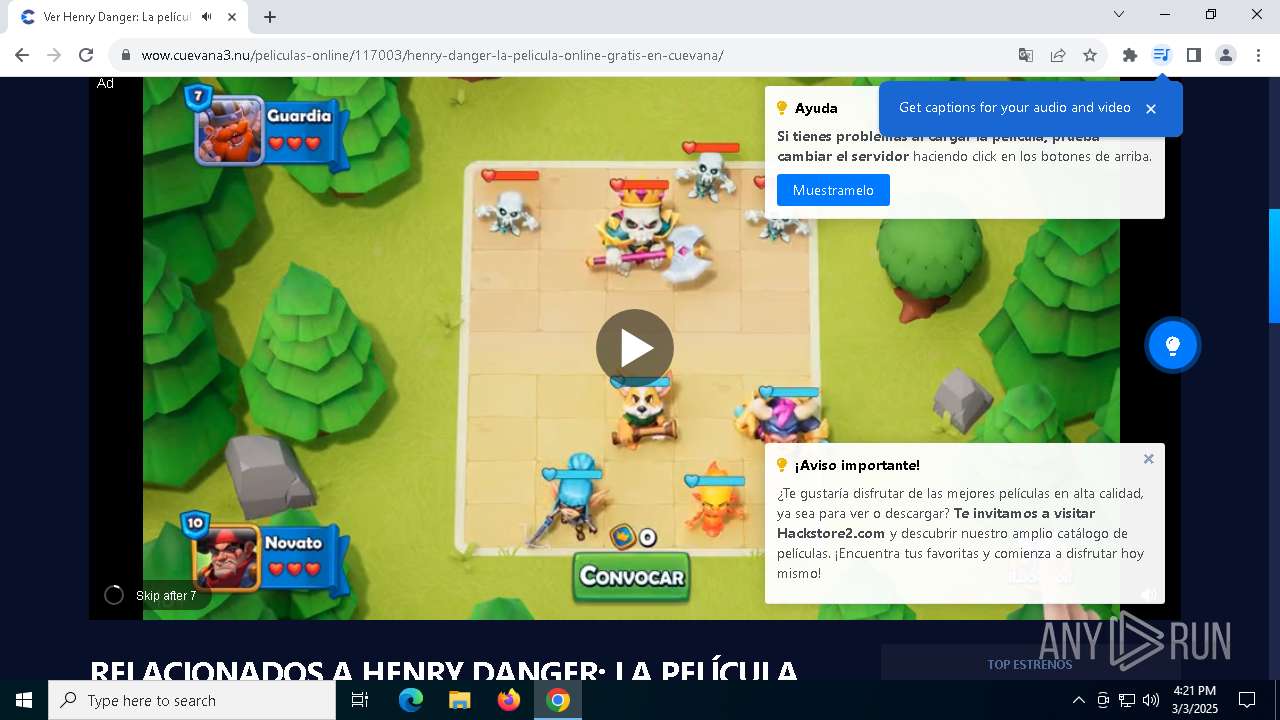
Task: Close the Aviso importante notice
Action: point(1148,459)
